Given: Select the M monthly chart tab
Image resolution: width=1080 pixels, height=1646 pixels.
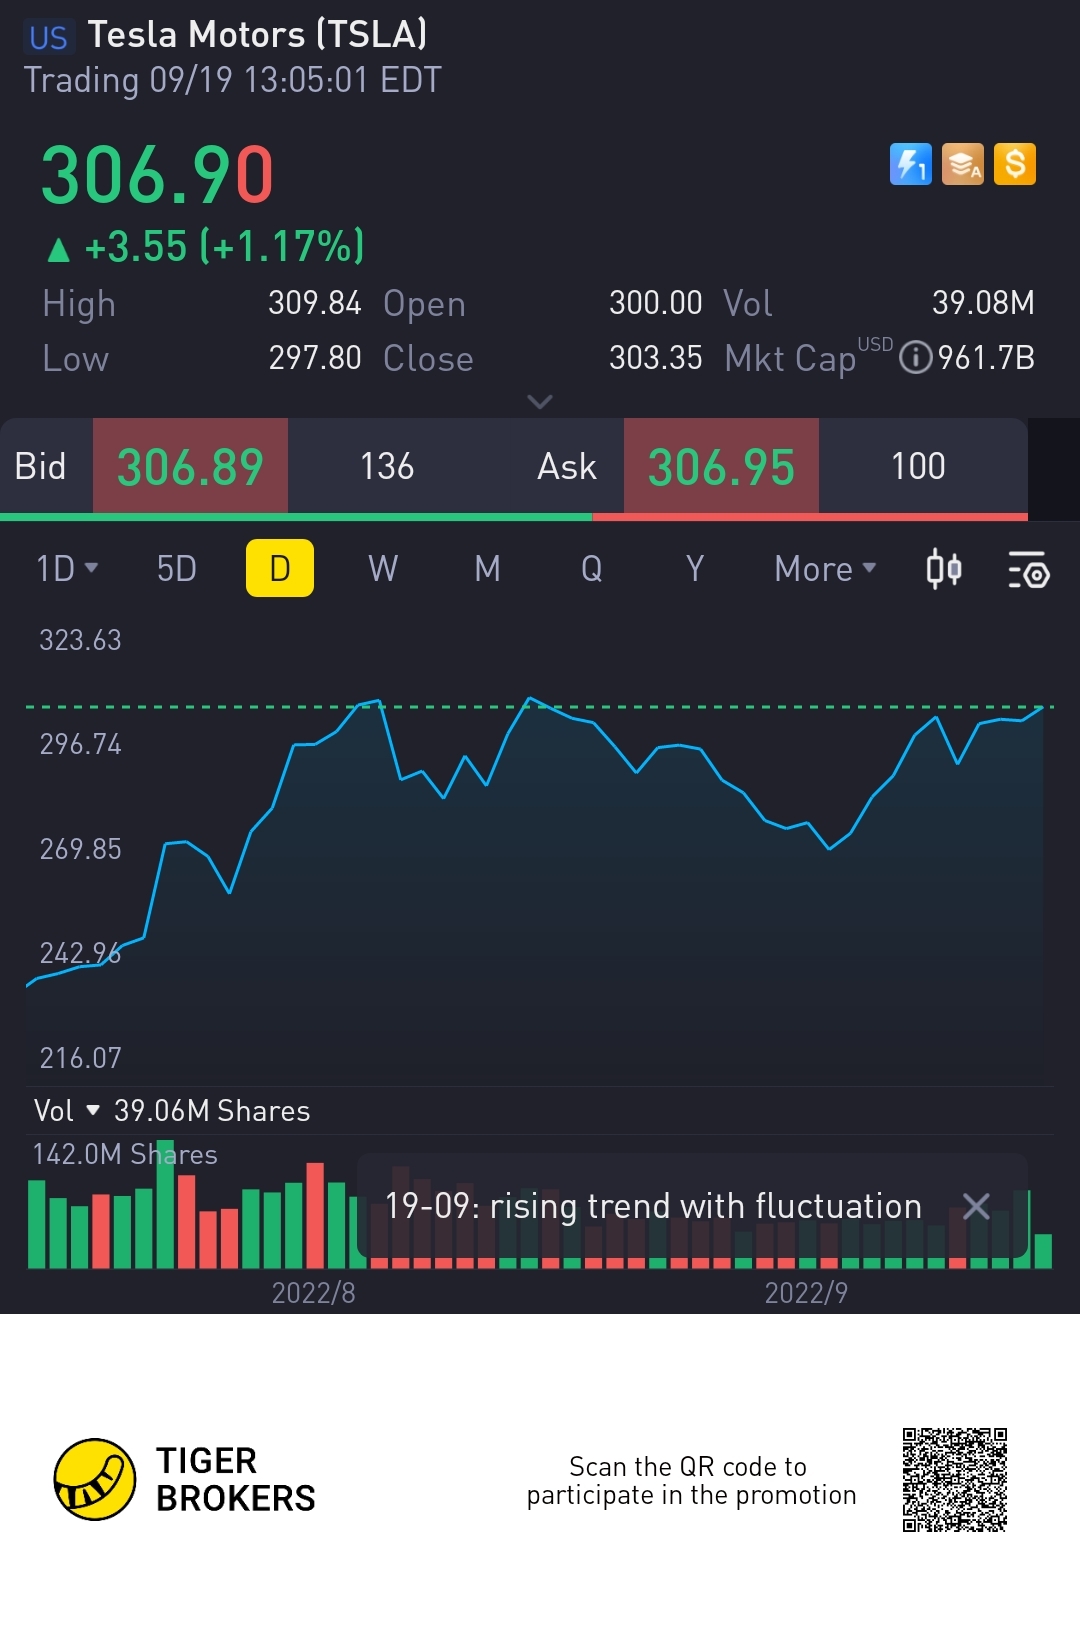Looking at the screenshot, I should tap(487, 569).
